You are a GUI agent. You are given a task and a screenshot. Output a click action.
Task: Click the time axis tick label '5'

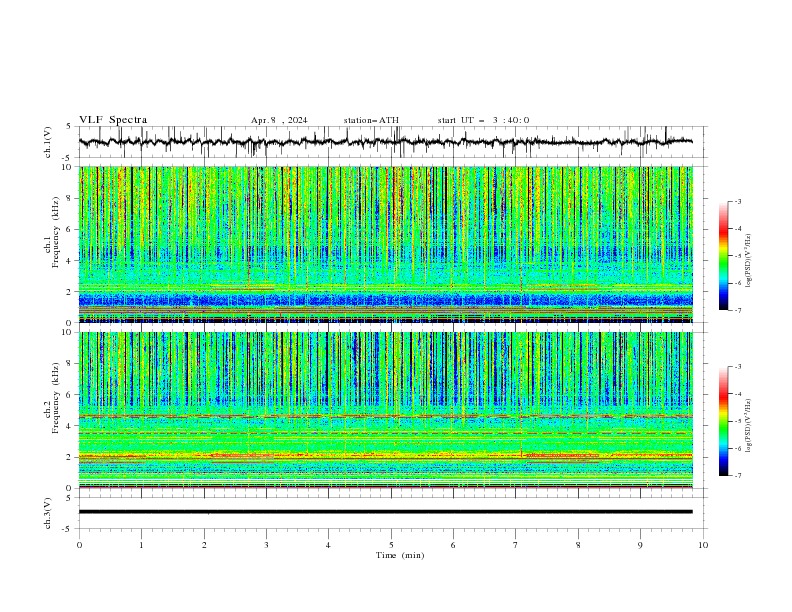(x=391, y=545)
